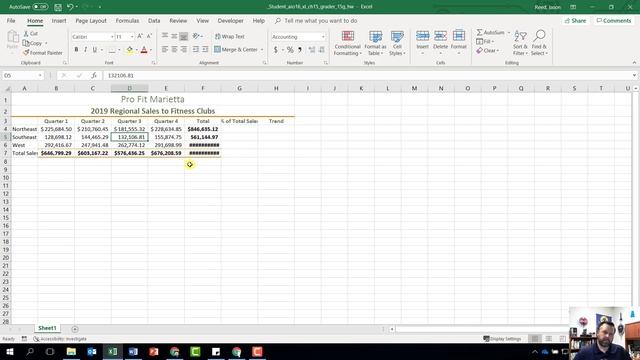The width and height of the screenshot is (640, 360).
Task: Open the number format dropdown
Action: [323, 37]
